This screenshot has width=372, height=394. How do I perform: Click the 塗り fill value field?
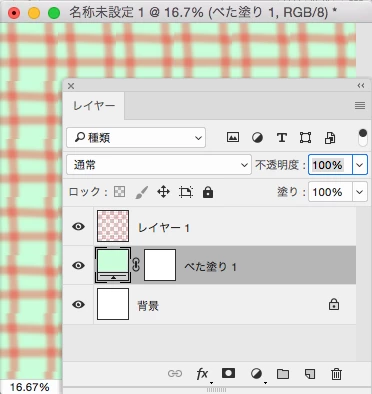click(x=330, y=192)
